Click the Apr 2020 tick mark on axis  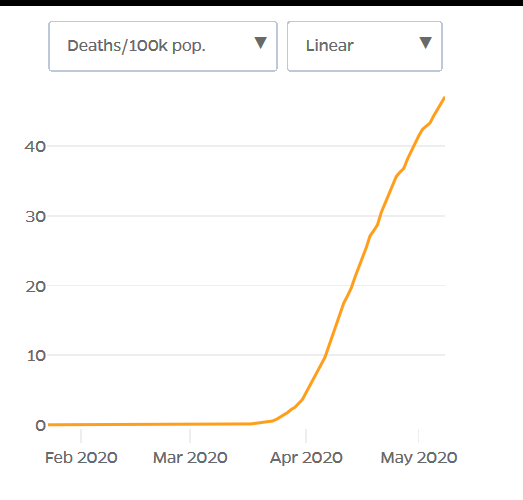click(306, 436)
